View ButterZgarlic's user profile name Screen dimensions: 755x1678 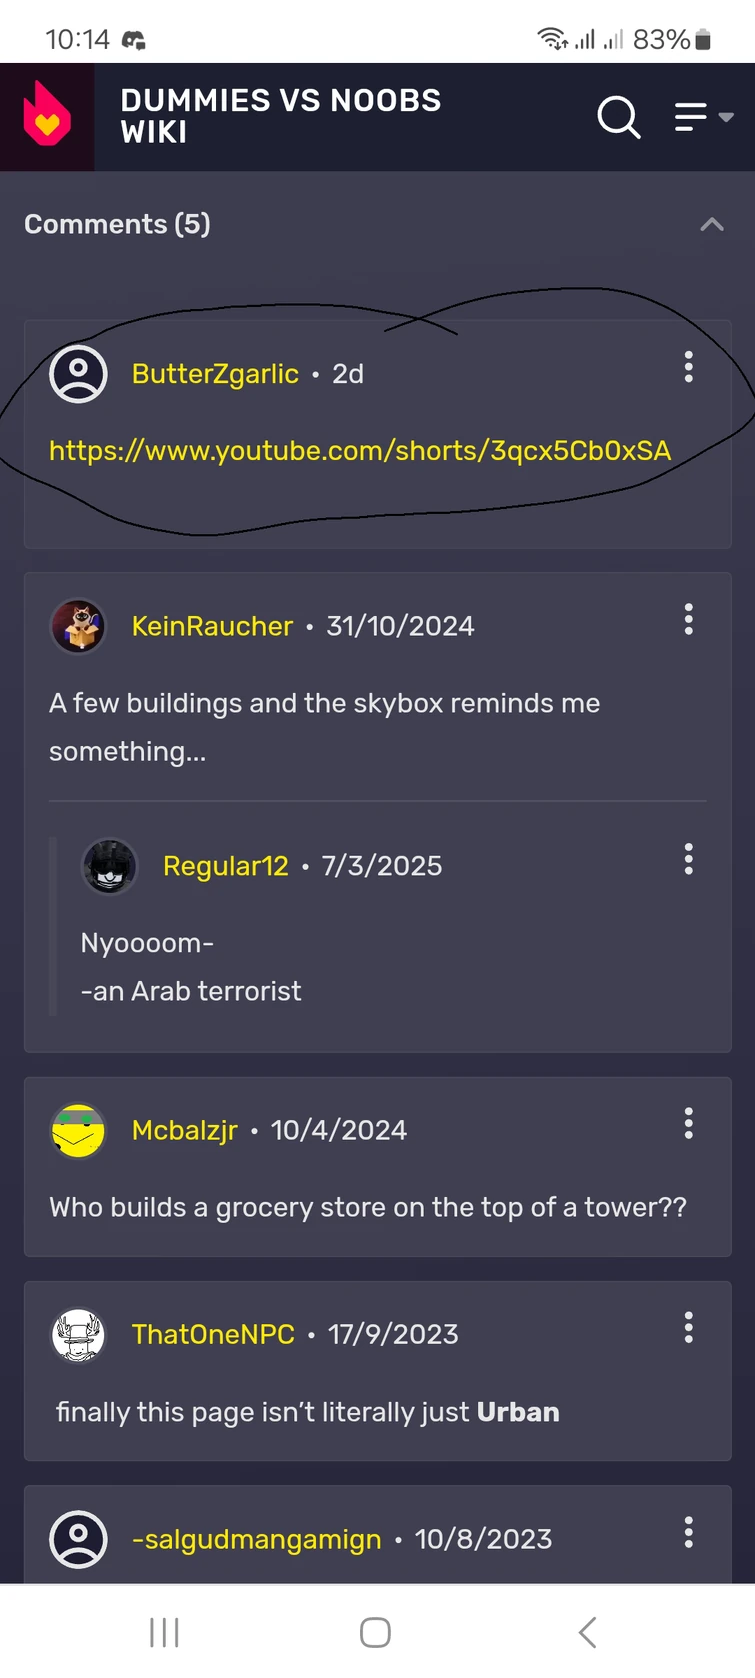coord(215,374)
